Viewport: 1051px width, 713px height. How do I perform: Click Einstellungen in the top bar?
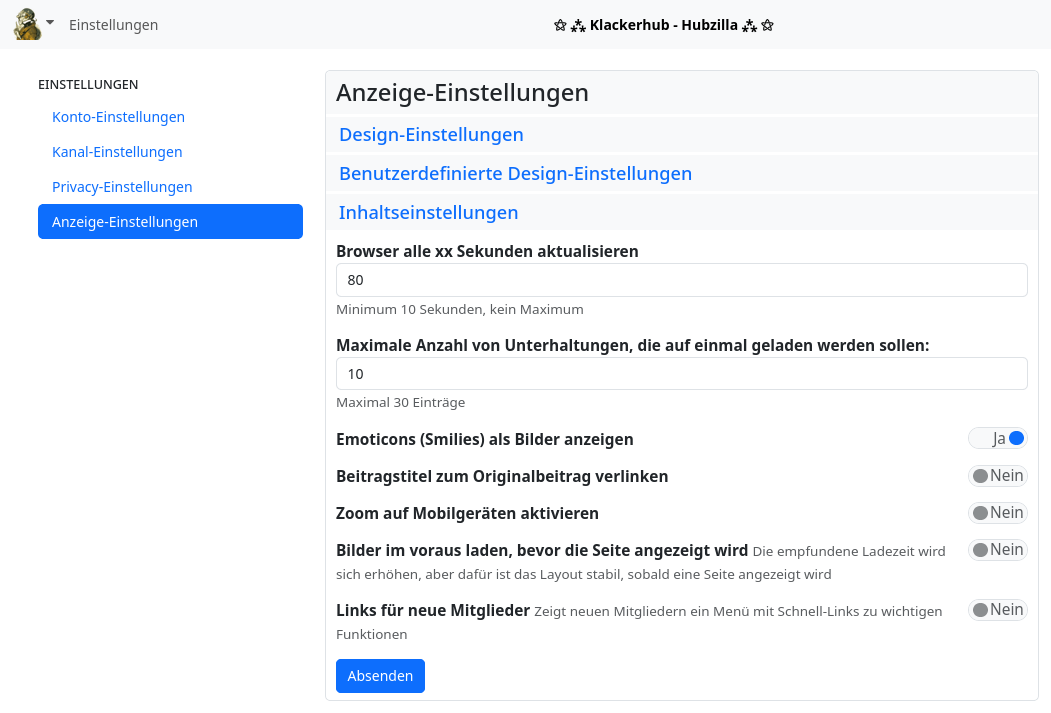coord(113,25)
